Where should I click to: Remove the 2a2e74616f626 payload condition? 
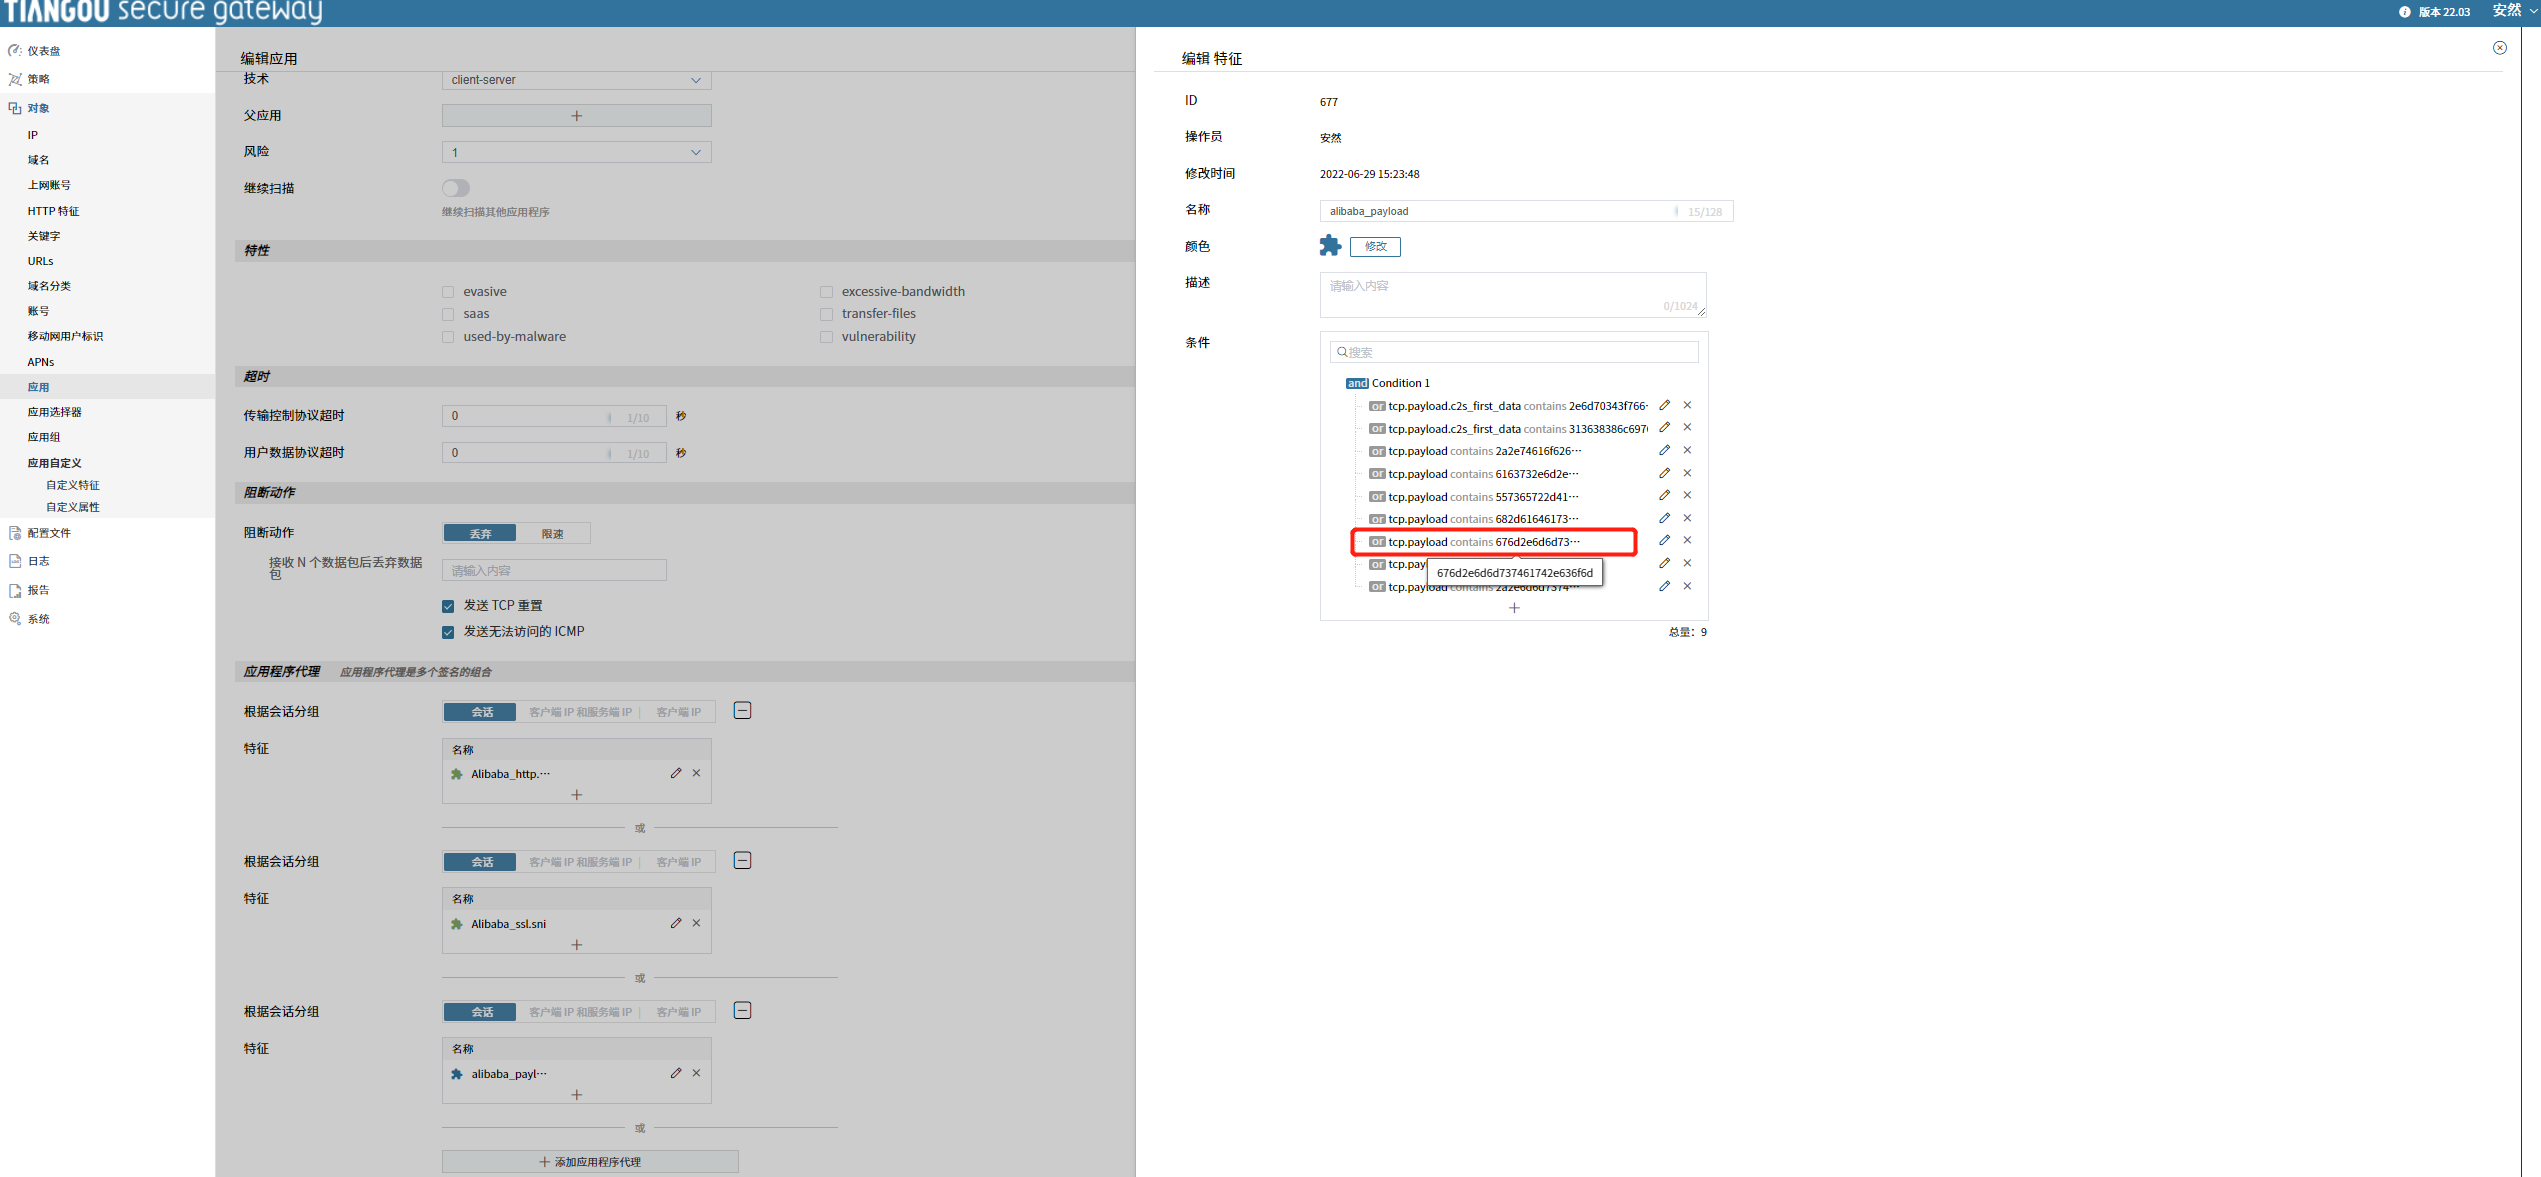pos(1687,450)
